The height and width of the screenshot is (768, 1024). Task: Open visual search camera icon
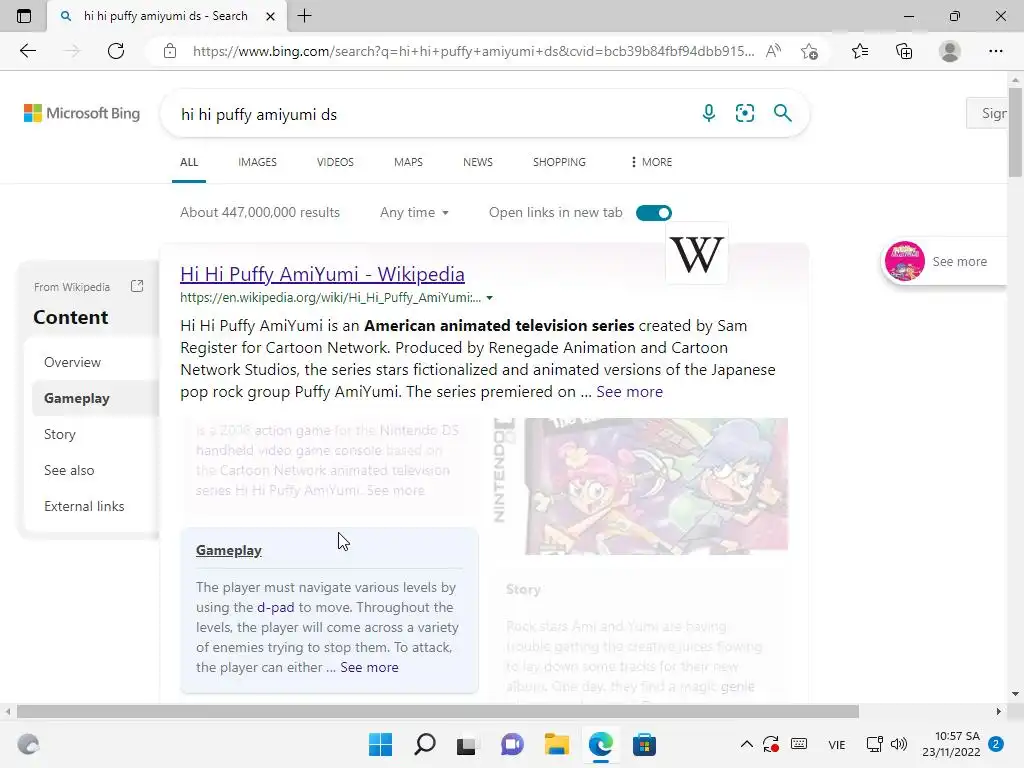744,113
